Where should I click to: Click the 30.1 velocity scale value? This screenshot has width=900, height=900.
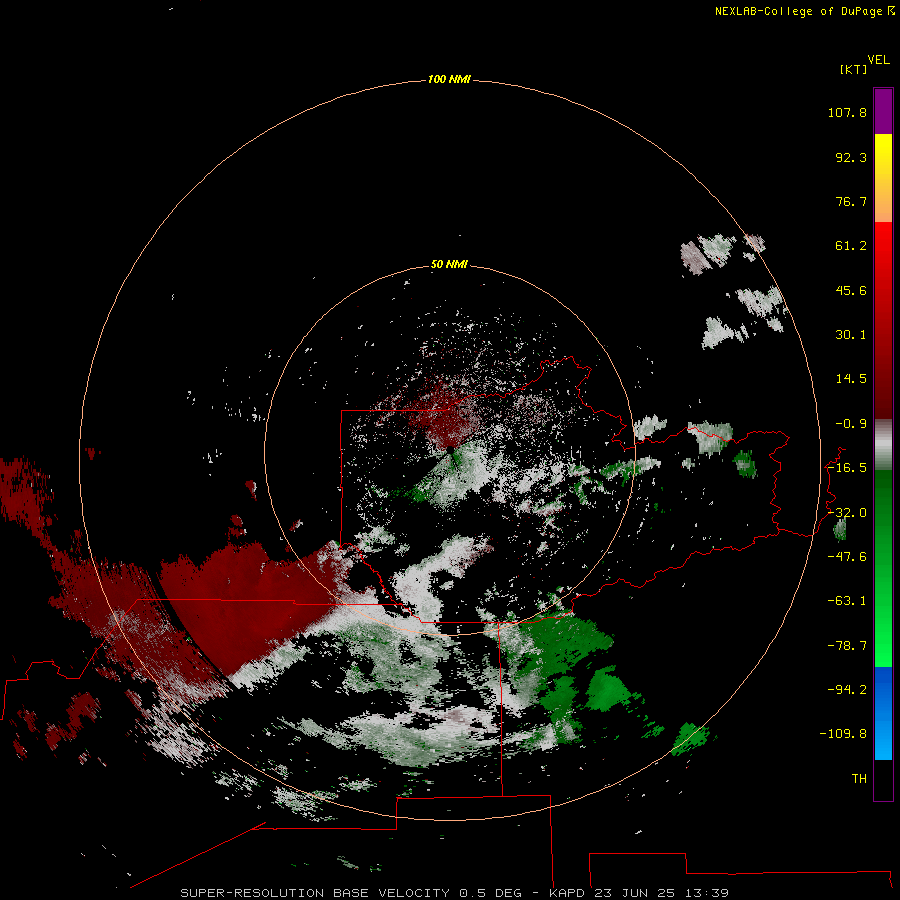(851, 335)
